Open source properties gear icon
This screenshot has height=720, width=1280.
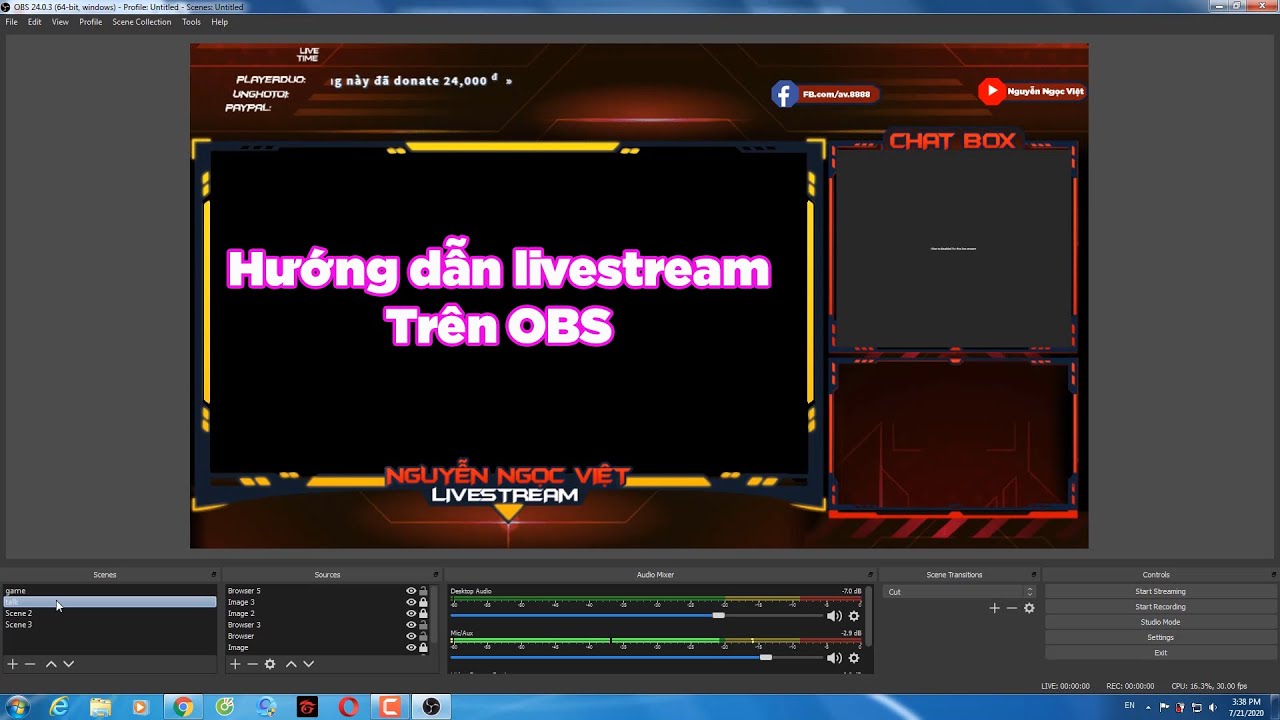click(x=270, y=664)
